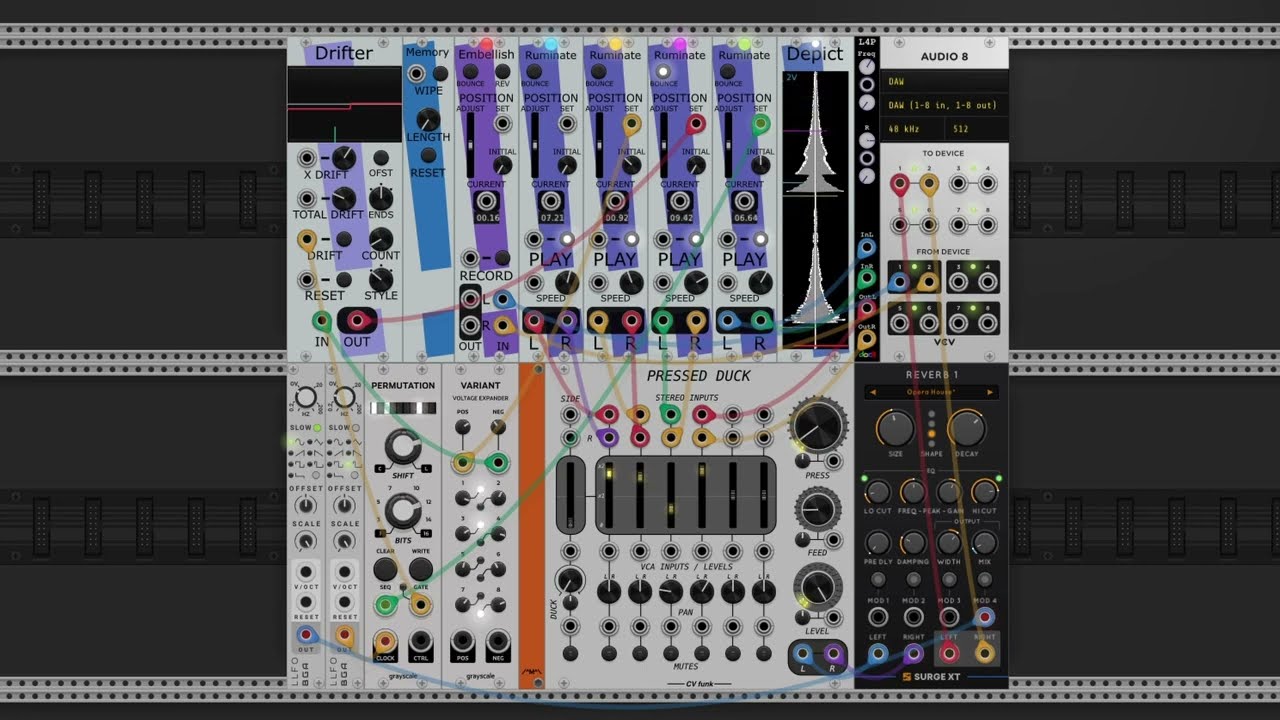Click the Permutation bit pattern display

coord(403,408)
